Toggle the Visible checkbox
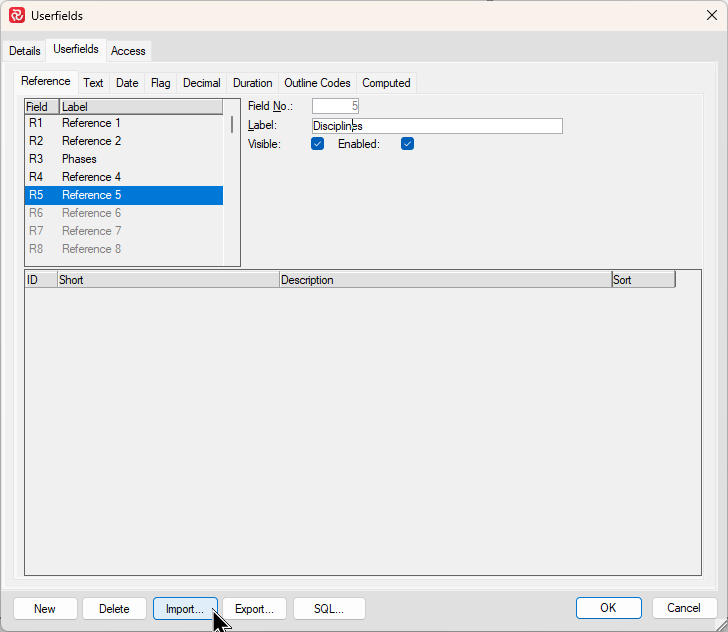728x632 pixels. [x=318, y=144]
